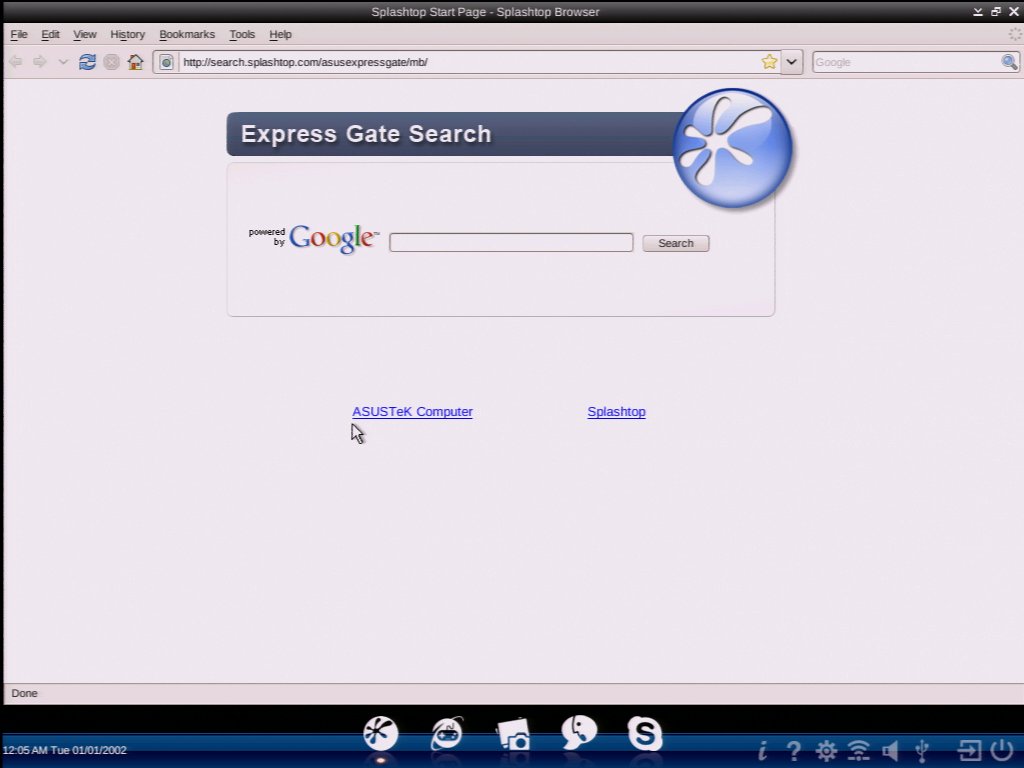Open network Wi-Fi settings icon
Image resolution: width=1024 pixels, height=768 pixels.
point(858,750)
